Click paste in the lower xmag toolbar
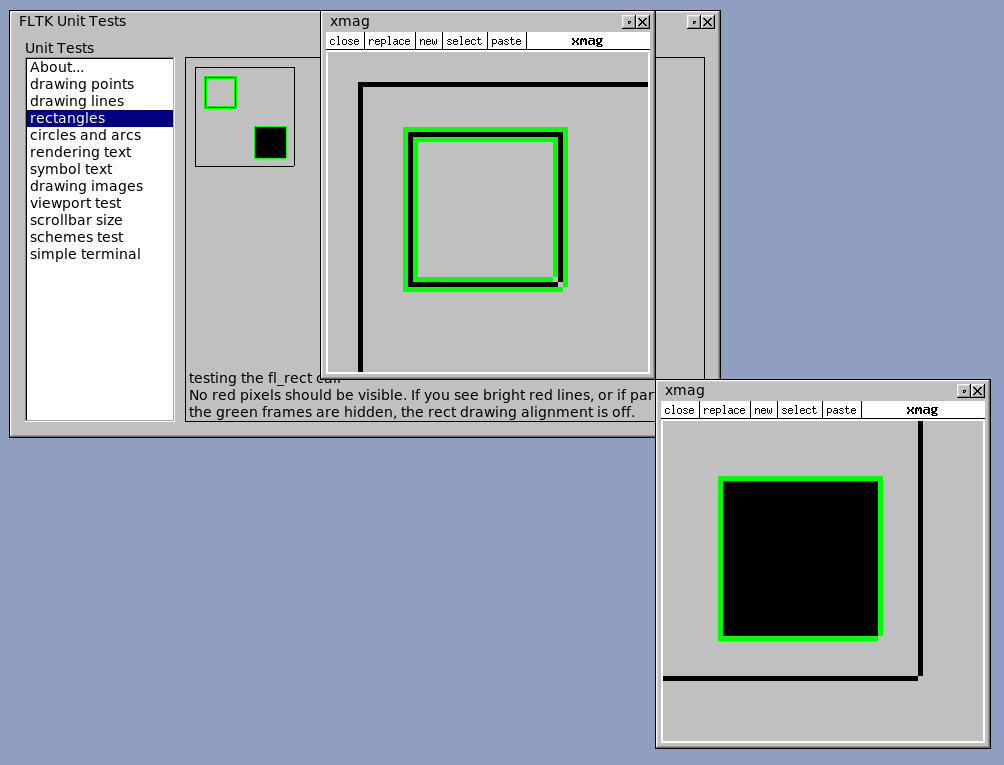The width and height of the screenshot is (1004, 765). point(841,410)
